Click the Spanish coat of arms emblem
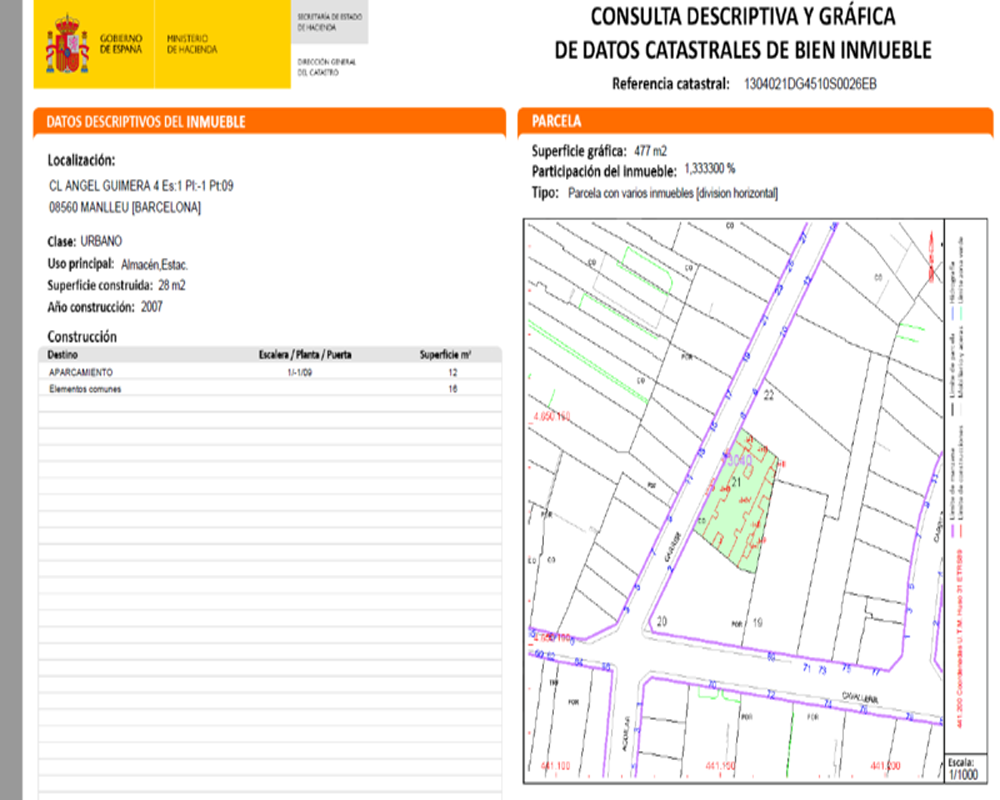 (67, 44)
